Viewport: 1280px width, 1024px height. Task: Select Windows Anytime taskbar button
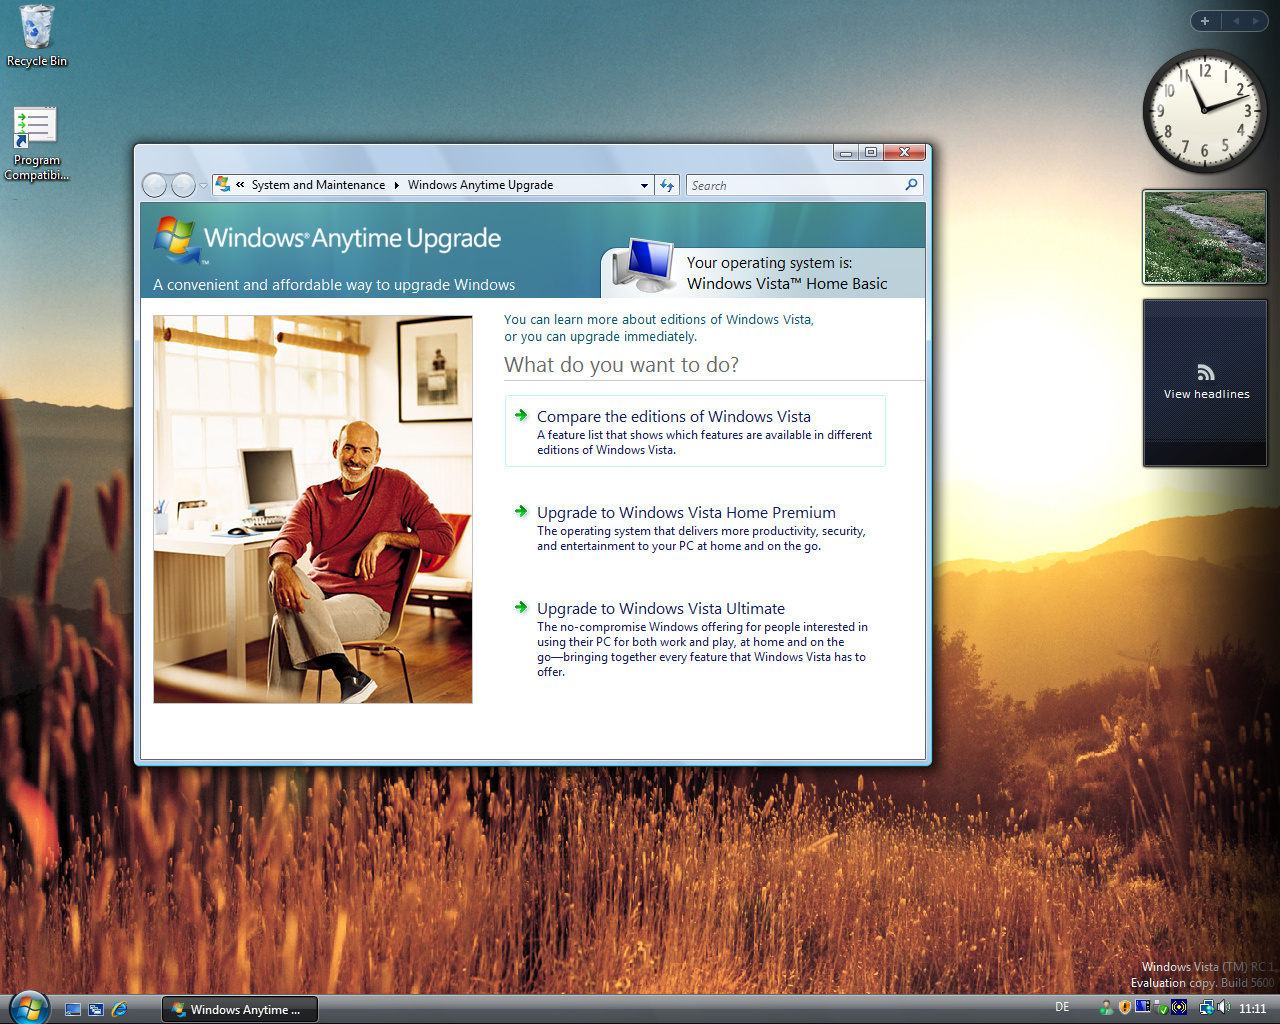tap(240, 1009)
